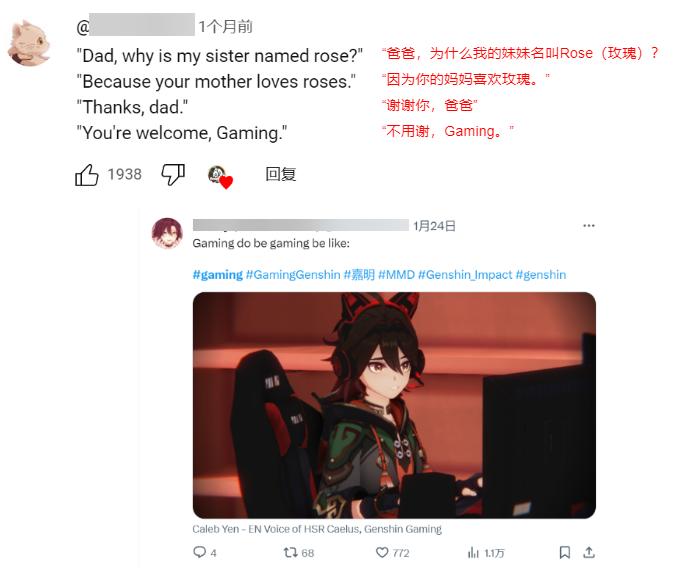Open the #MMD hashtag
Image resolution: width=689 pixels, height=571 pixels.
pyautogui.click(x=396, y=275)
